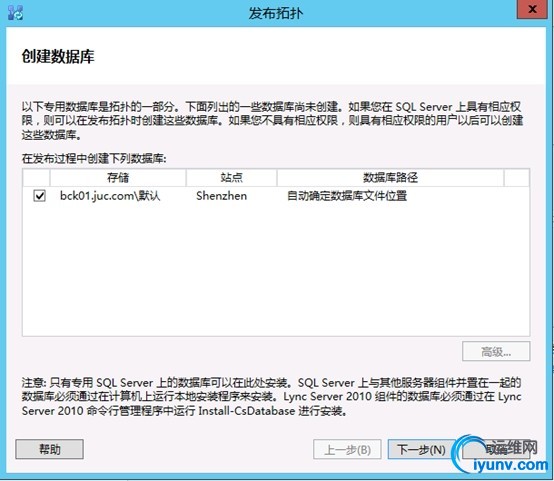Click the 站点 column header

231,177
